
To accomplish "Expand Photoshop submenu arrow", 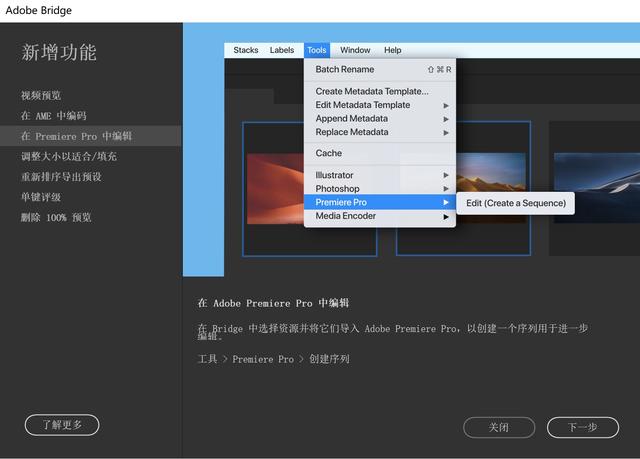I will tap(446, 188).
